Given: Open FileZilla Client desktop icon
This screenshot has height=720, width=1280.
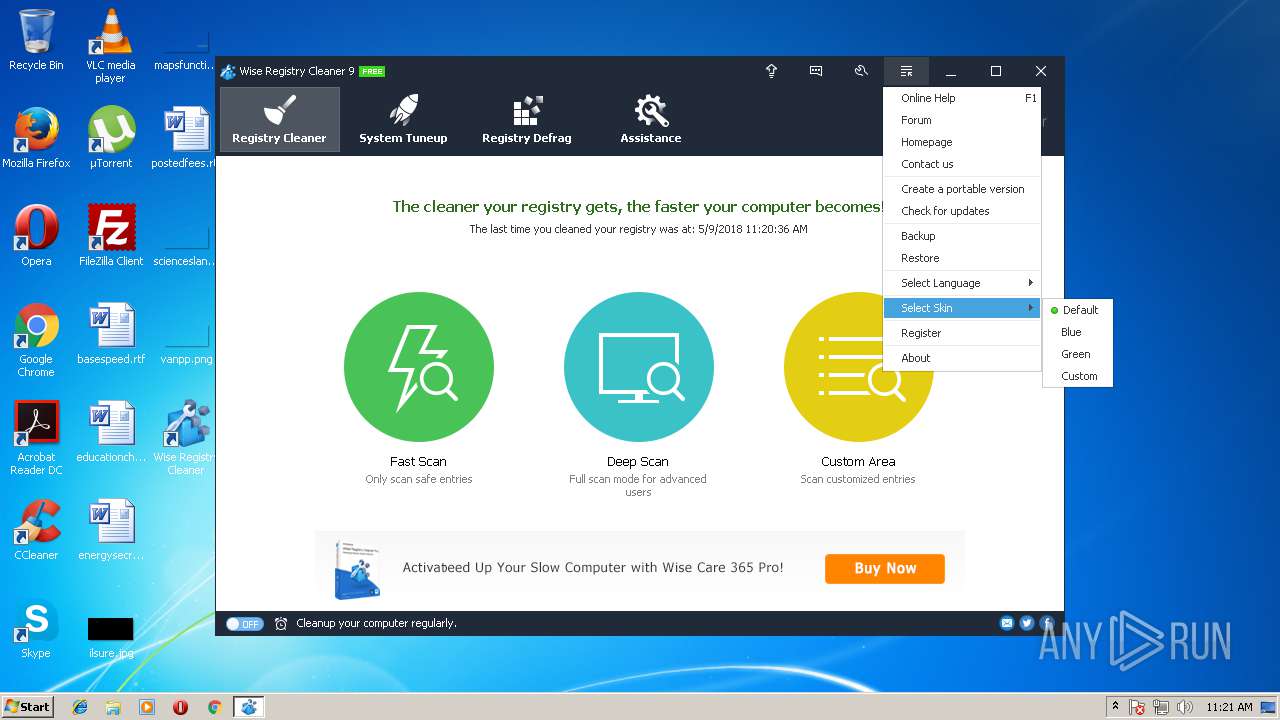Looking at the screenshot, I should point(111,236).
